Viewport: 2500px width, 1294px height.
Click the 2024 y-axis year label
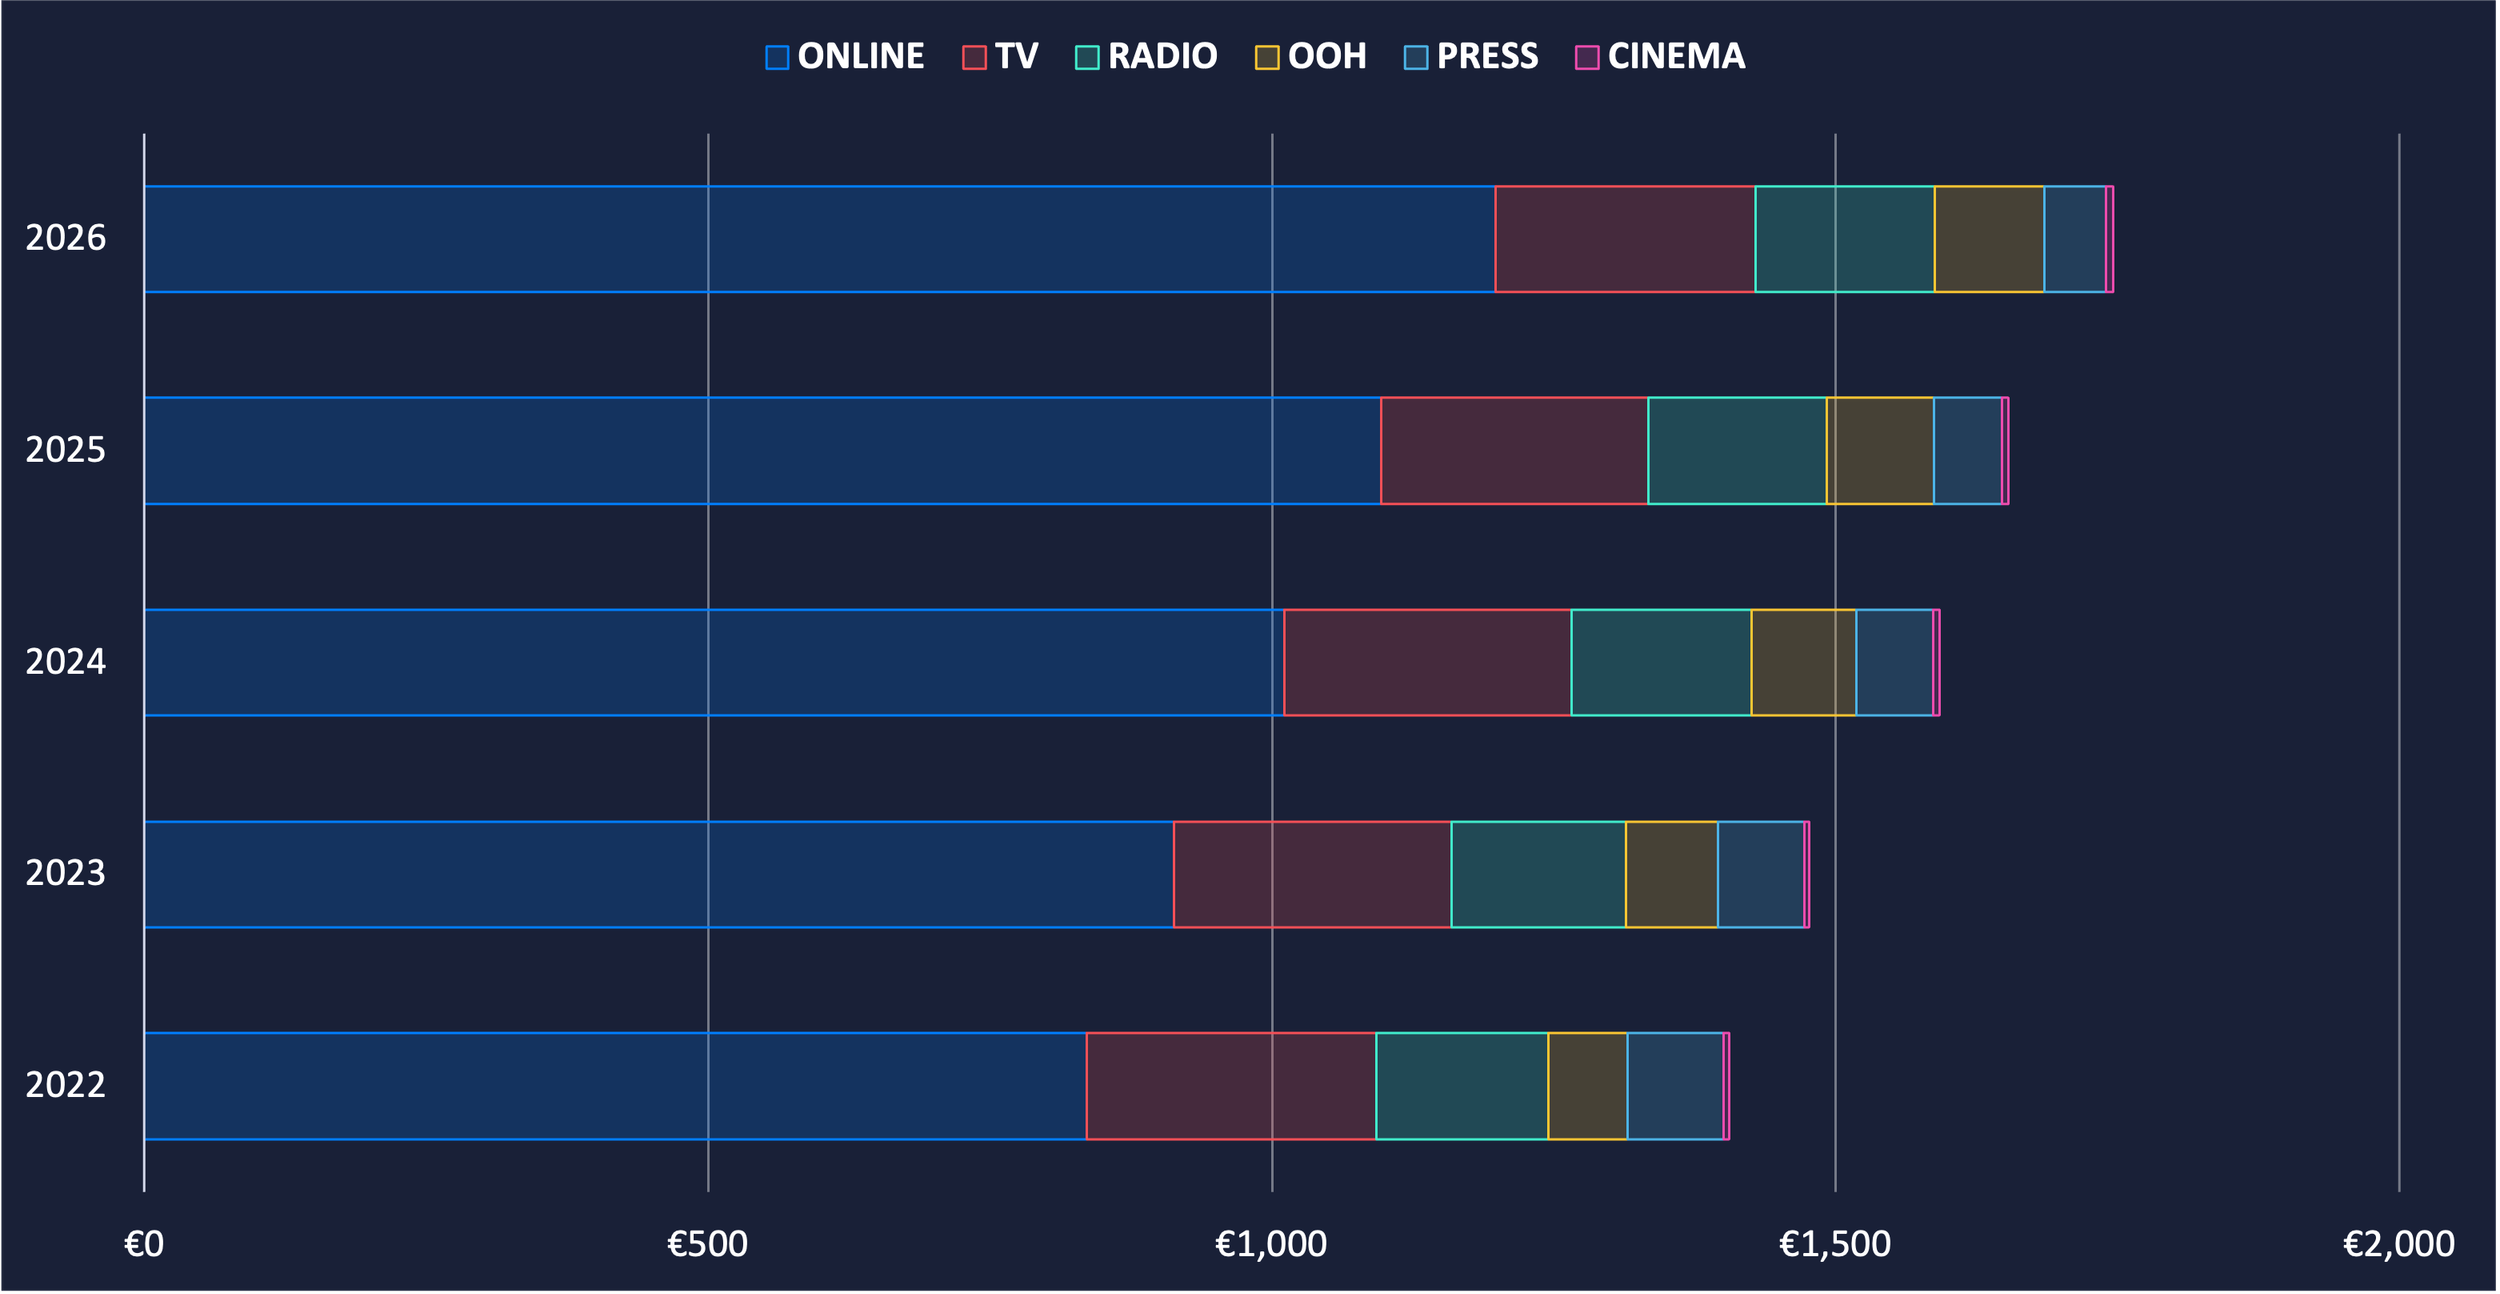coord(65,662)
